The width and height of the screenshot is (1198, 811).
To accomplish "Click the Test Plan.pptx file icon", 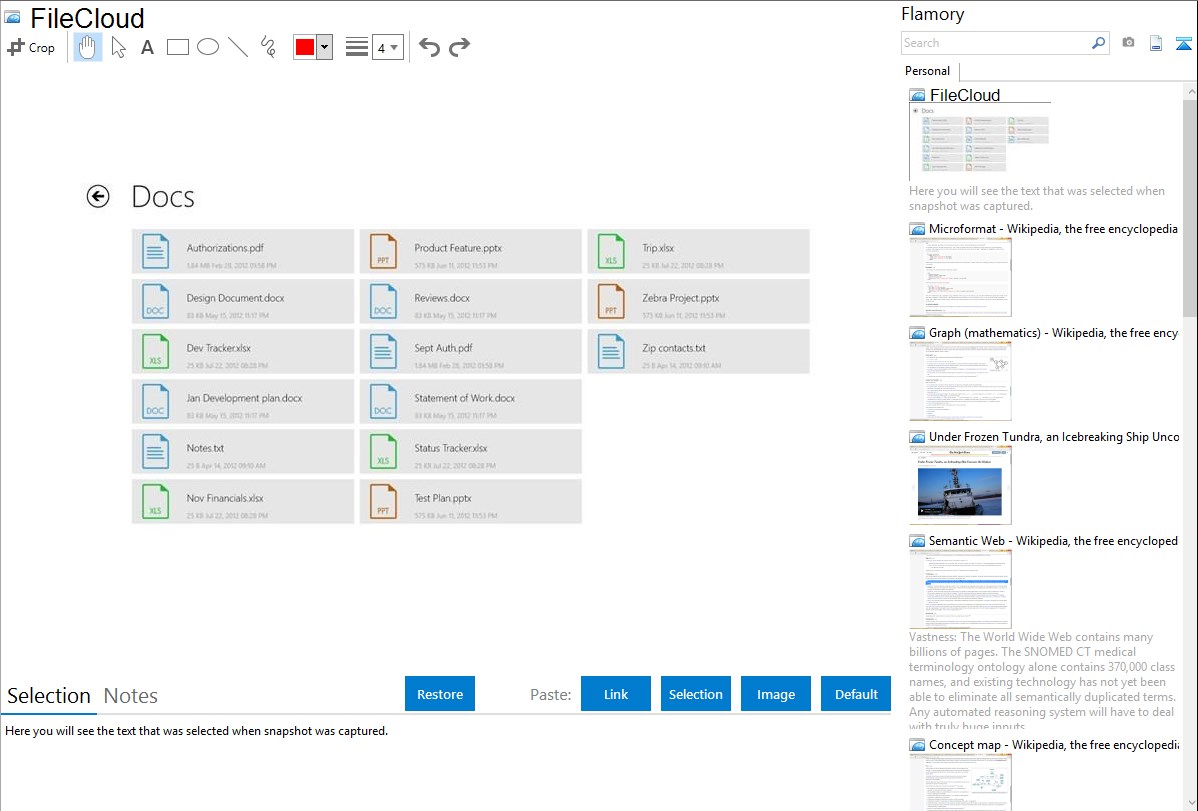I will click(x=383, y=501).
